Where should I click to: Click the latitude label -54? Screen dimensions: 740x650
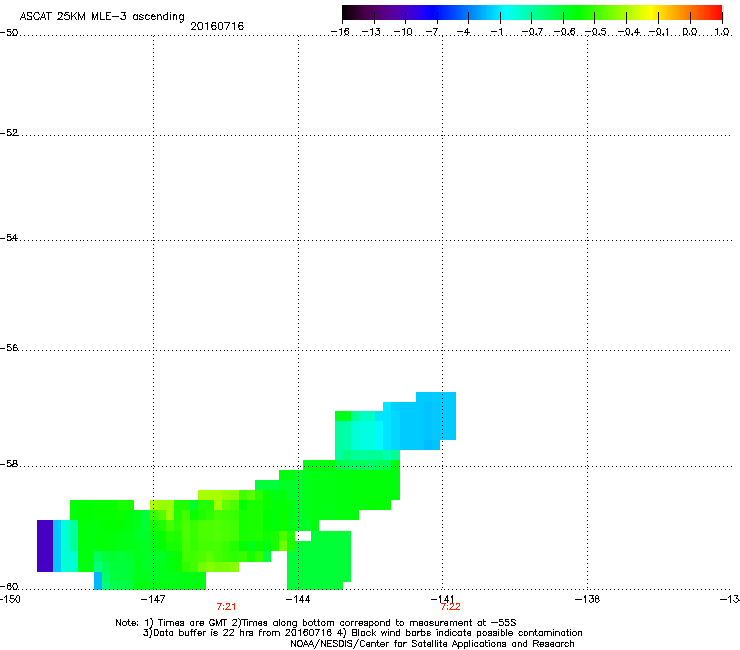9,238
